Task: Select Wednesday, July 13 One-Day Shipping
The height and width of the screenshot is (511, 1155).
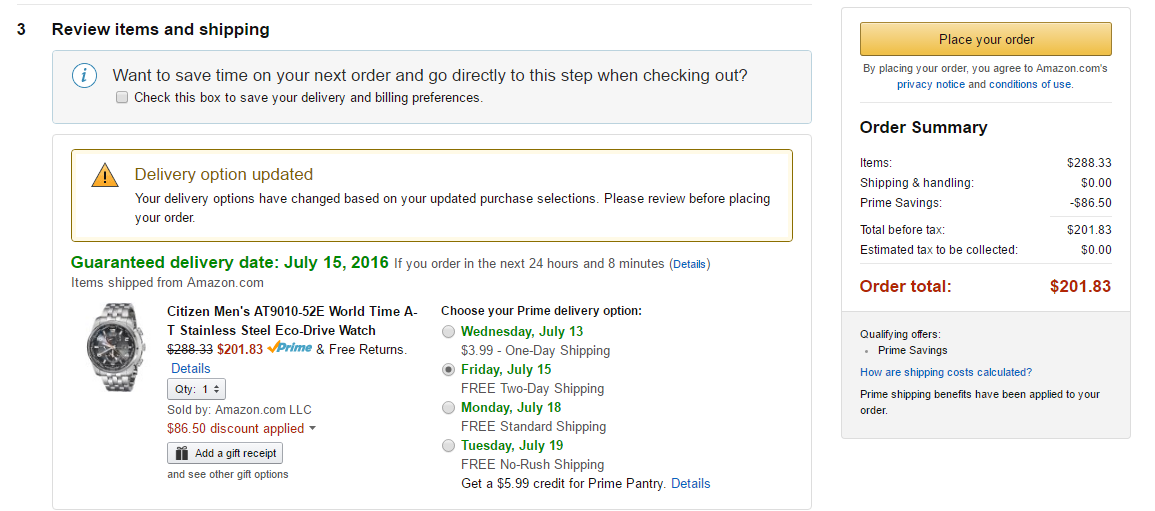Action: pyautogui.click(x=448, y=331)
